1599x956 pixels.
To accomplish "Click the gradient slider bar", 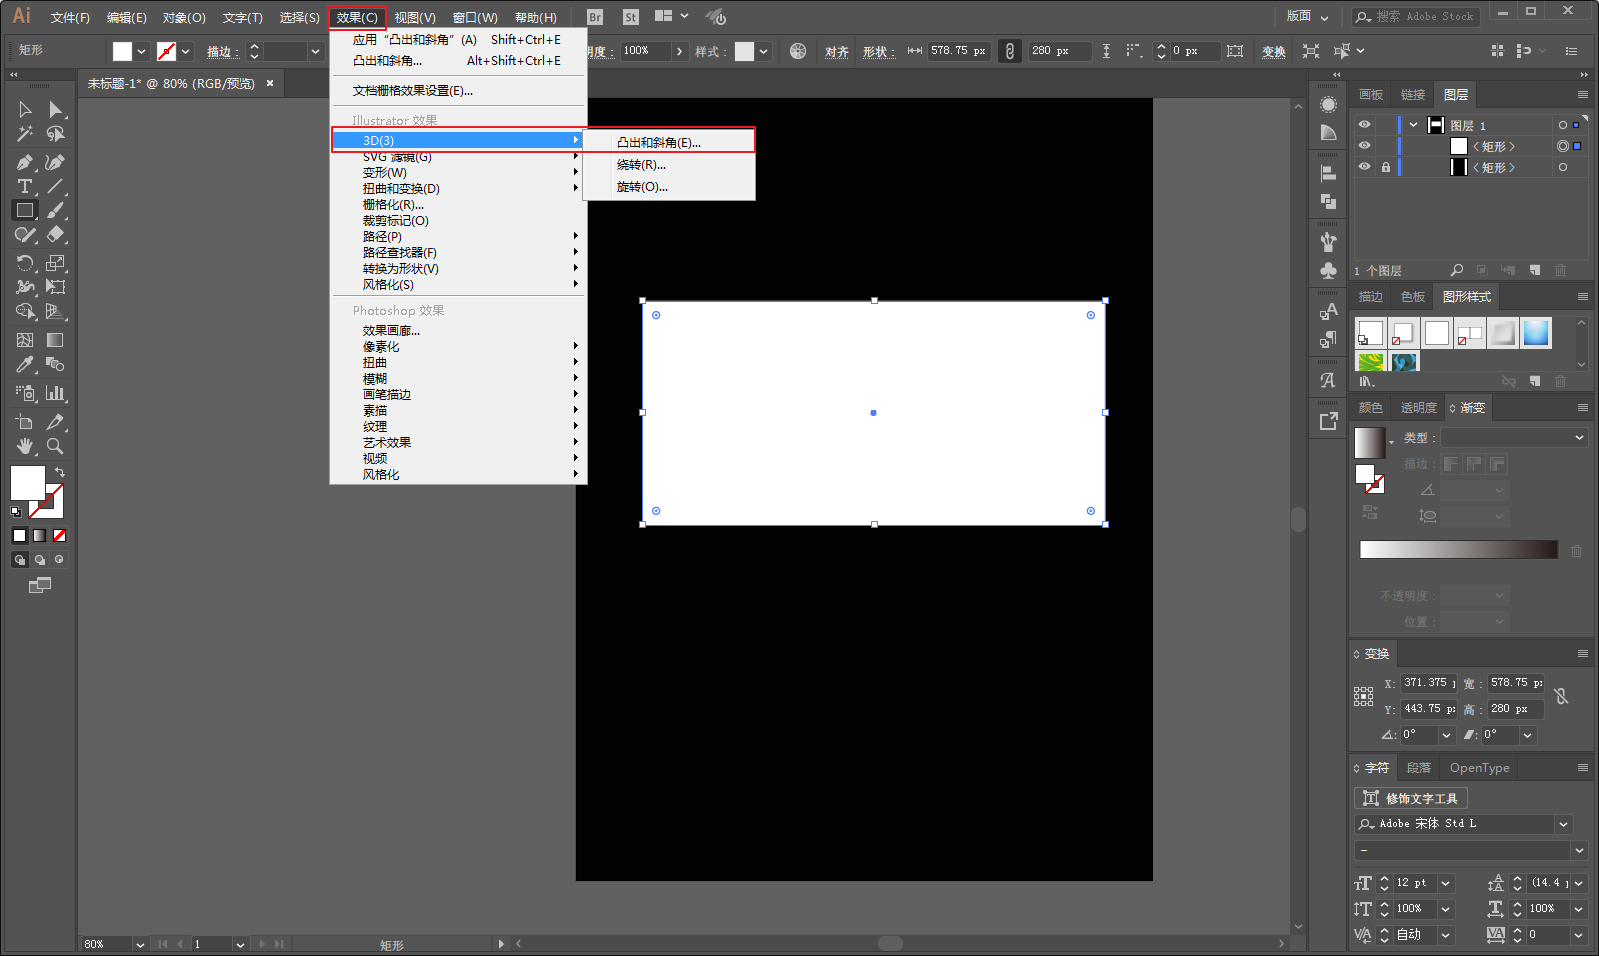I will point(1458,549).
